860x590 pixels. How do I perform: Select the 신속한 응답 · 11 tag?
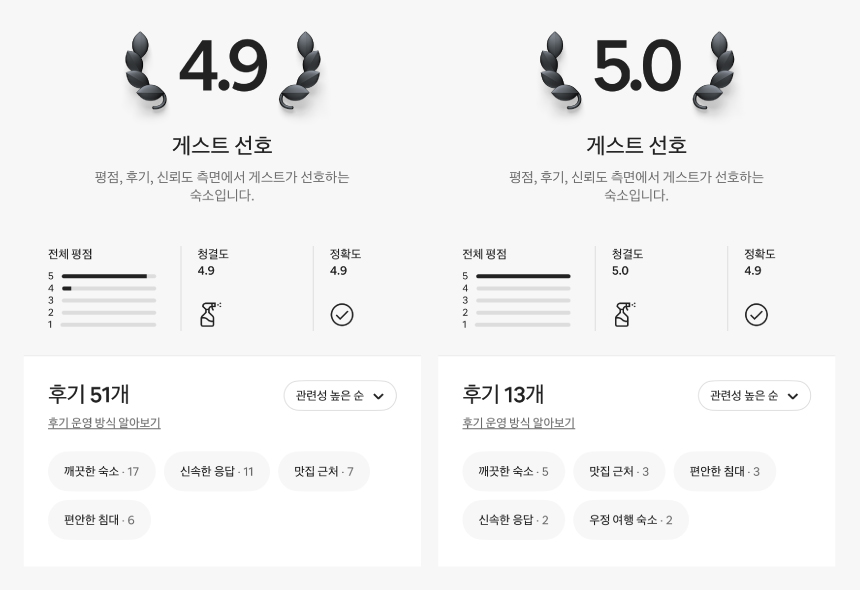217,471
